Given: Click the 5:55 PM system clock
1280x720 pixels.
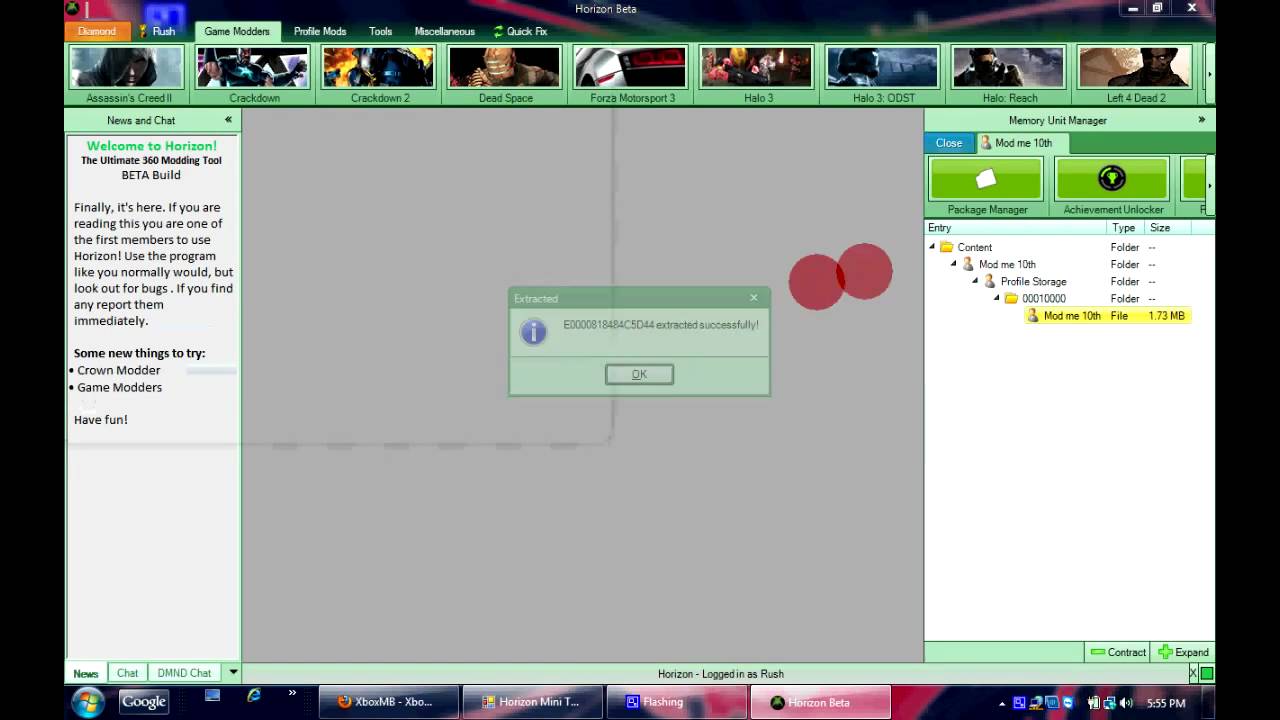Looking at the screenshot, I should pos(1166,703).
